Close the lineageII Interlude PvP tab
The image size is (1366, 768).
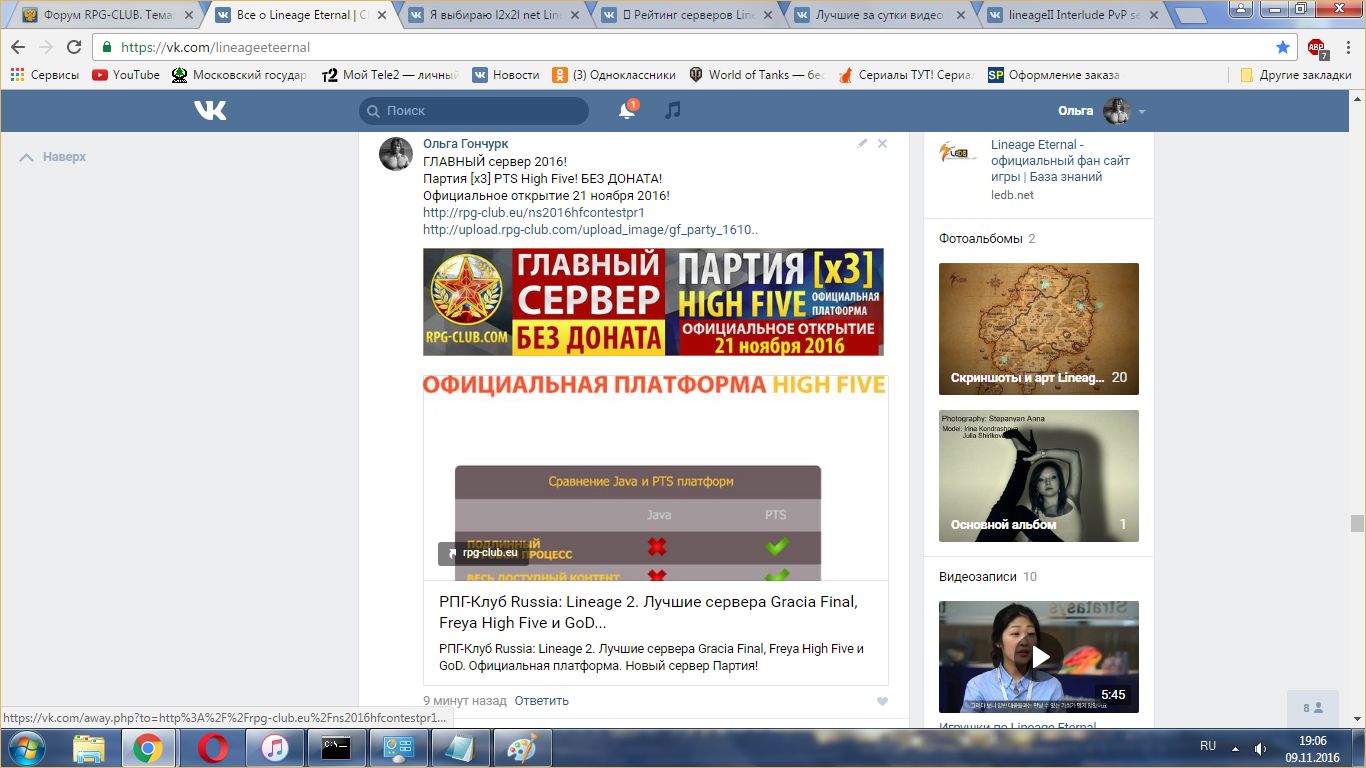[1153, 16]
